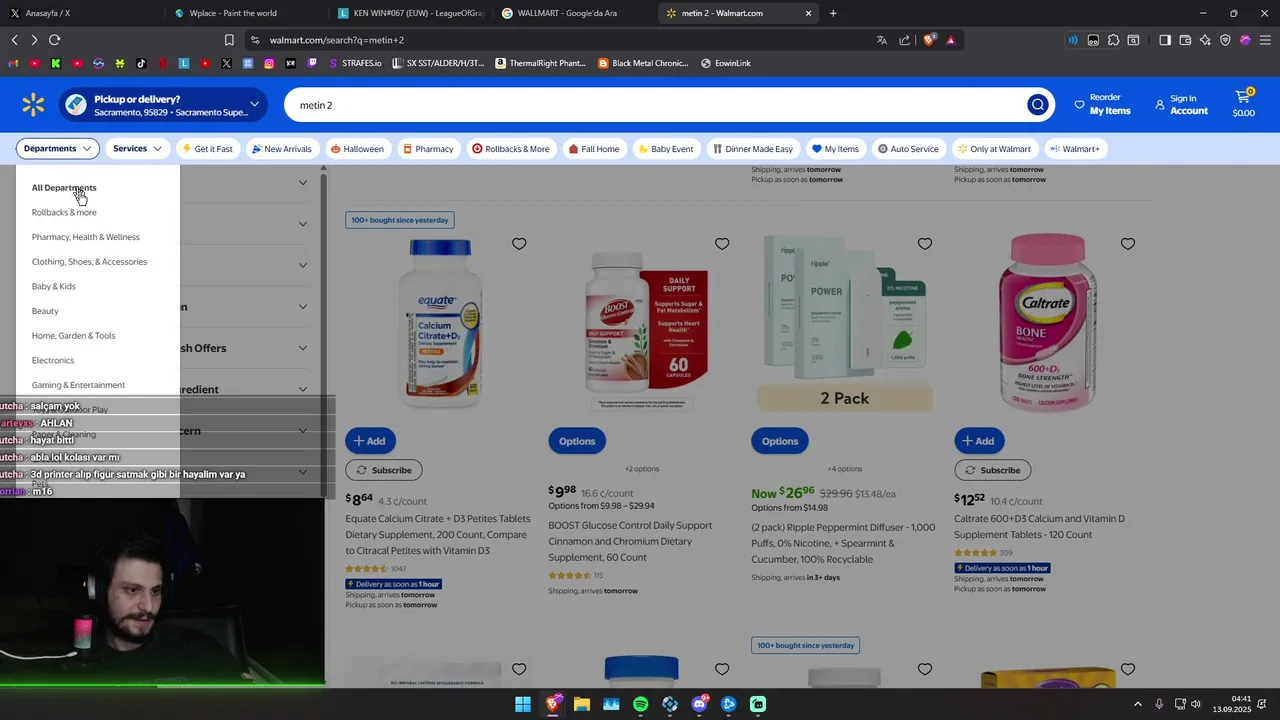
Task: Open the extensions puzzle icon
Action: 1113,40
